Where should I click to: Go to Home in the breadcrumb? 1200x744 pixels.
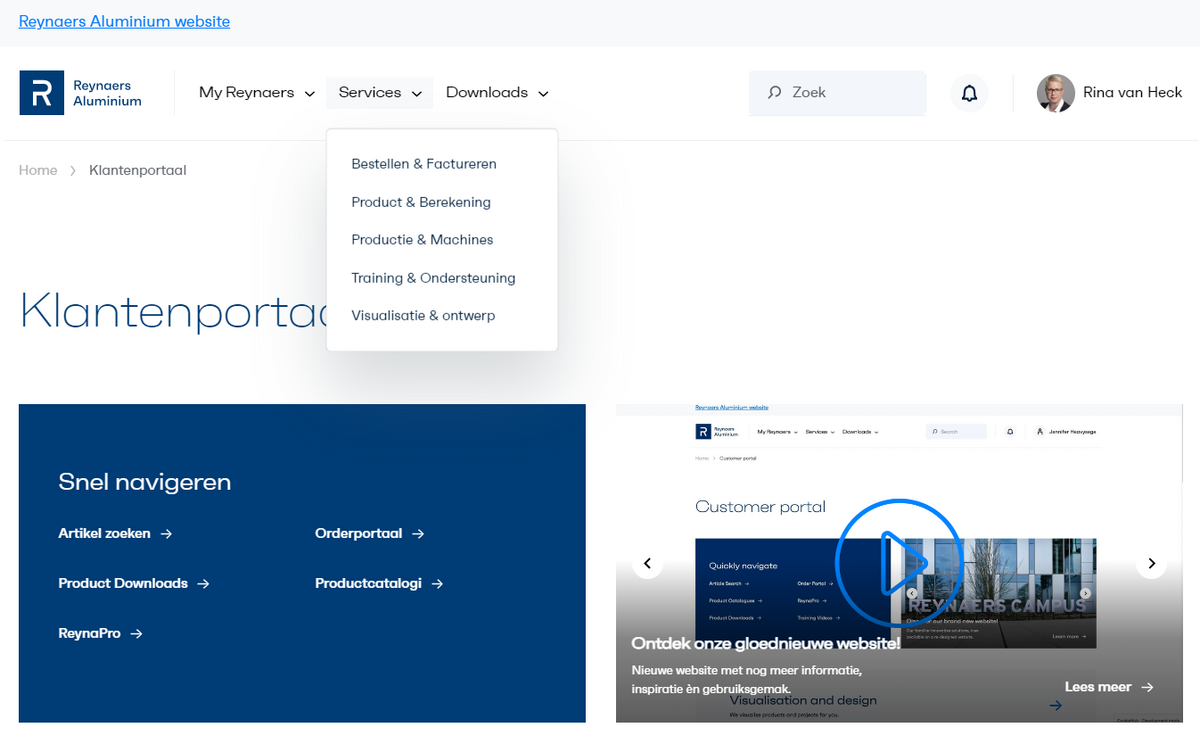point(38,170)
